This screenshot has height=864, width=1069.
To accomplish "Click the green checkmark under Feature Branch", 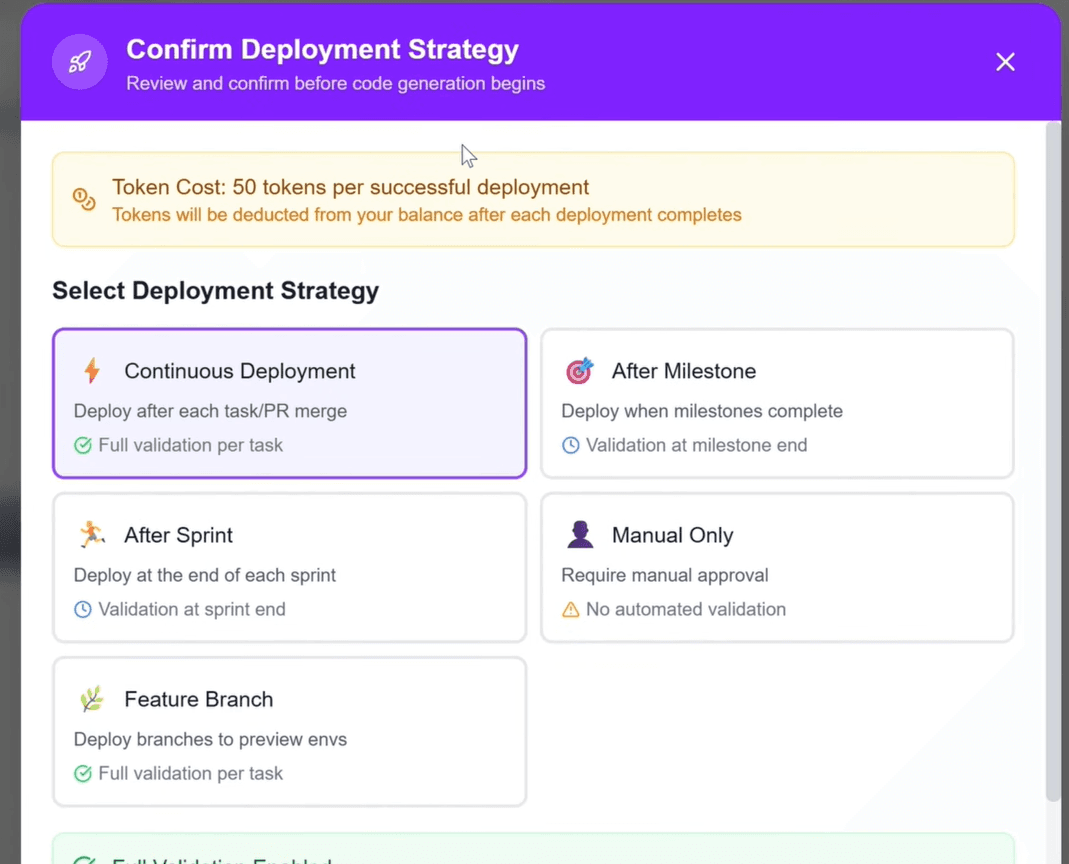I will click(x=82, y=773).
